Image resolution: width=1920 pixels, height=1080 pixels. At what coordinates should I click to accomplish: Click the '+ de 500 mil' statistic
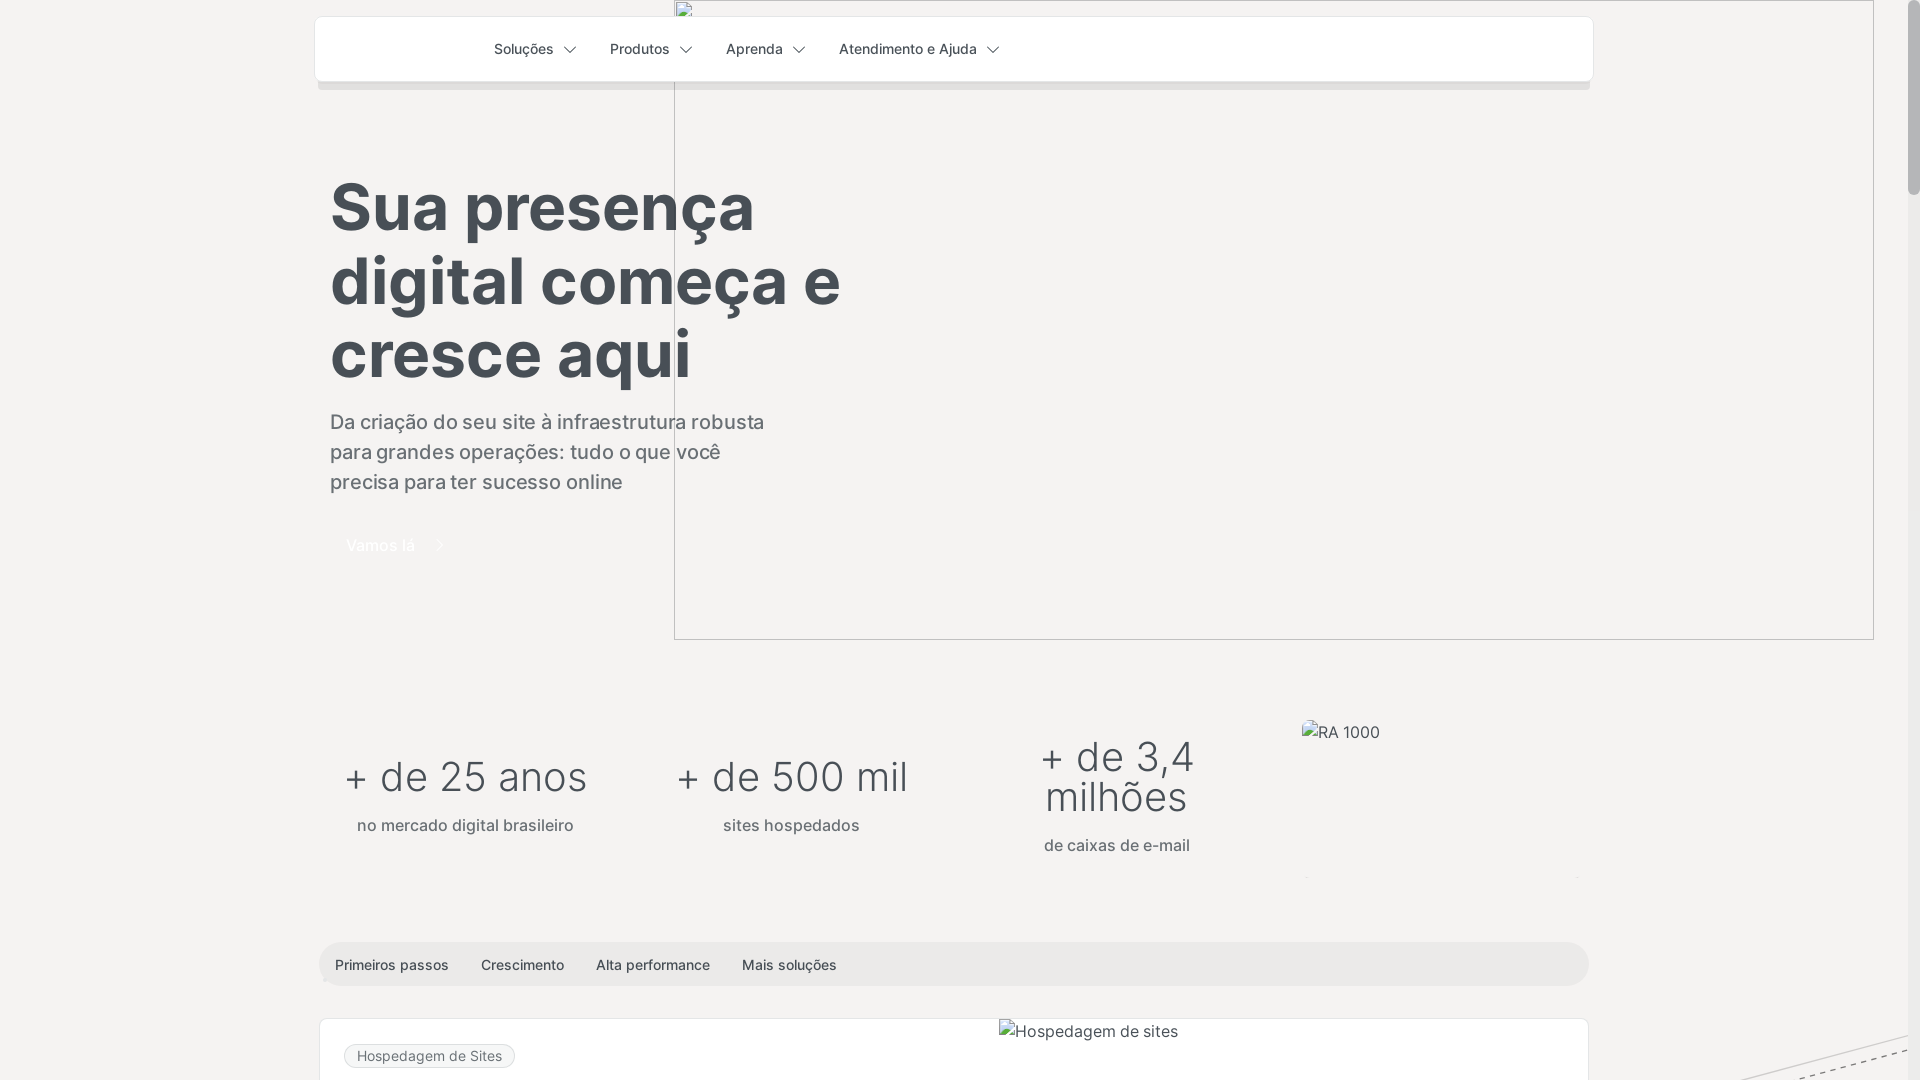point(792,777)
